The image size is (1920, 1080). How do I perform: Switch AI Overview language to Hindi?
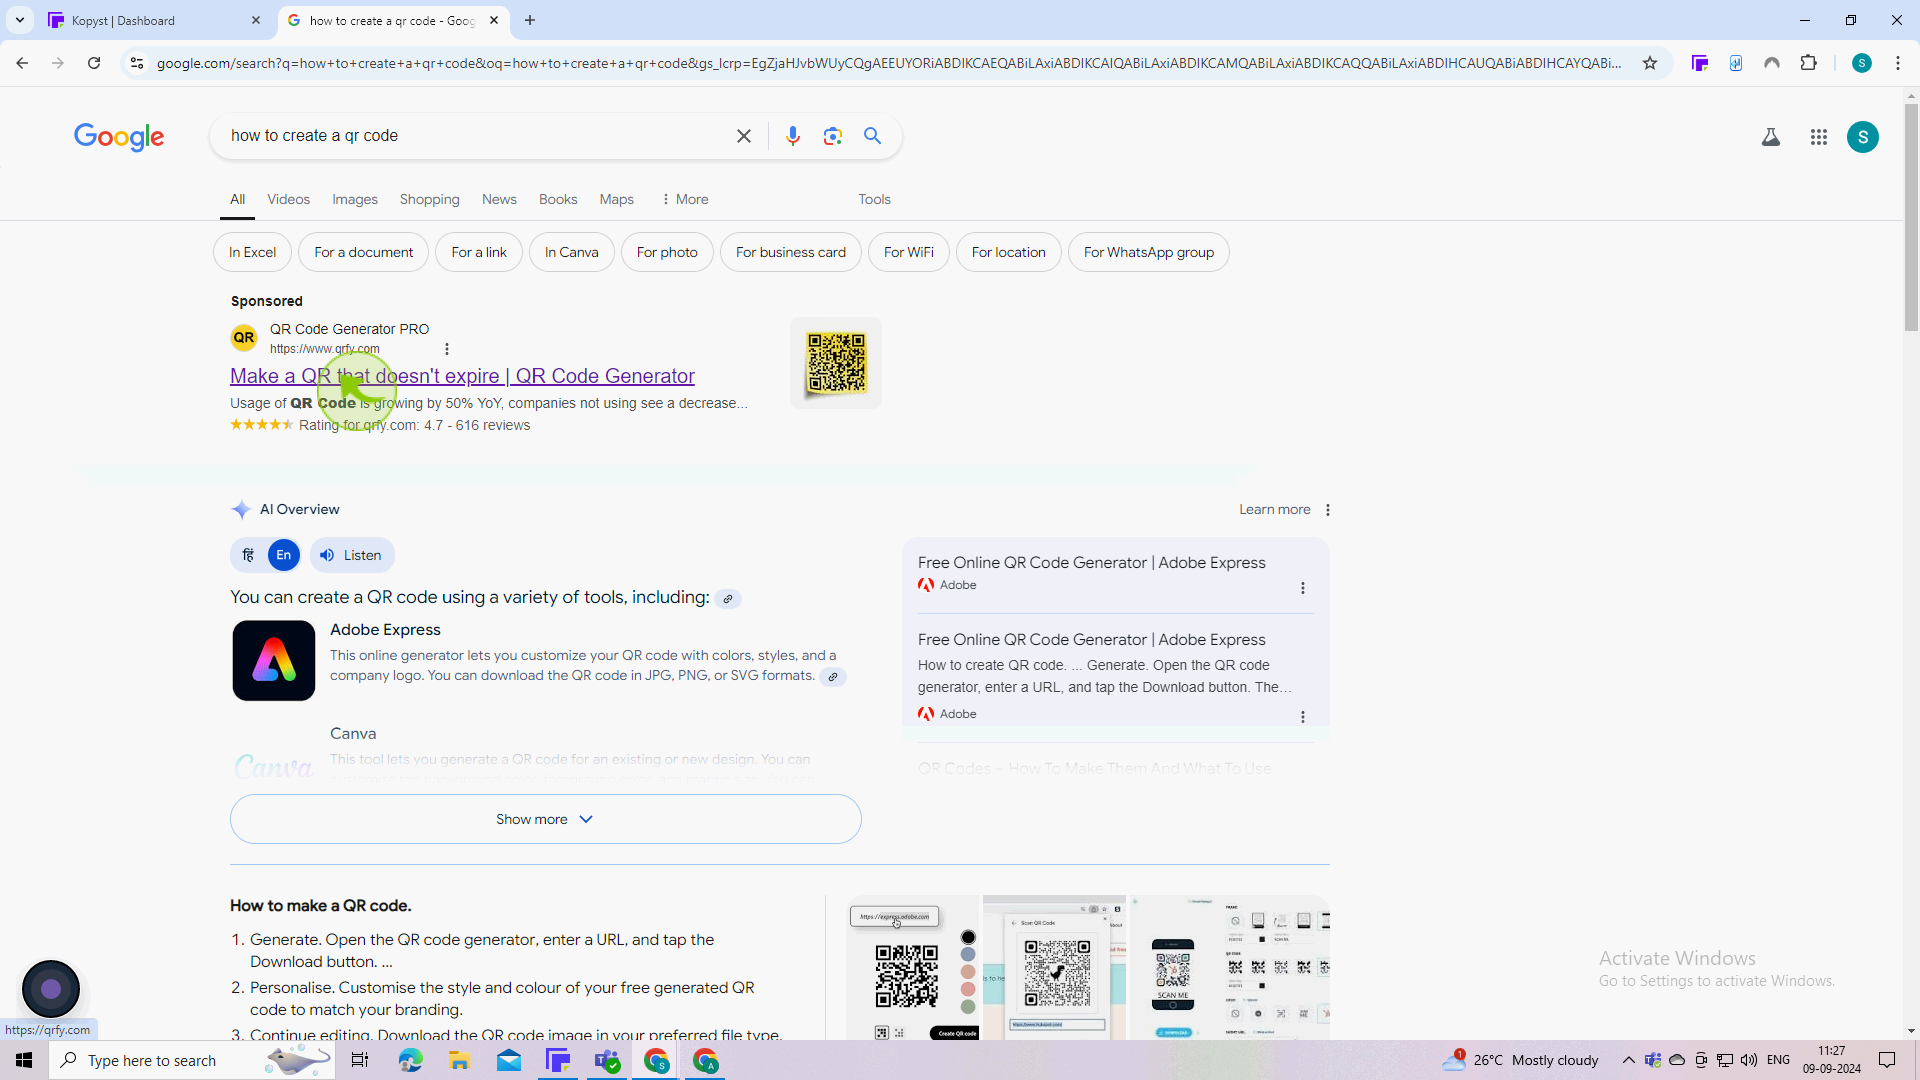[x=249, y=555]
